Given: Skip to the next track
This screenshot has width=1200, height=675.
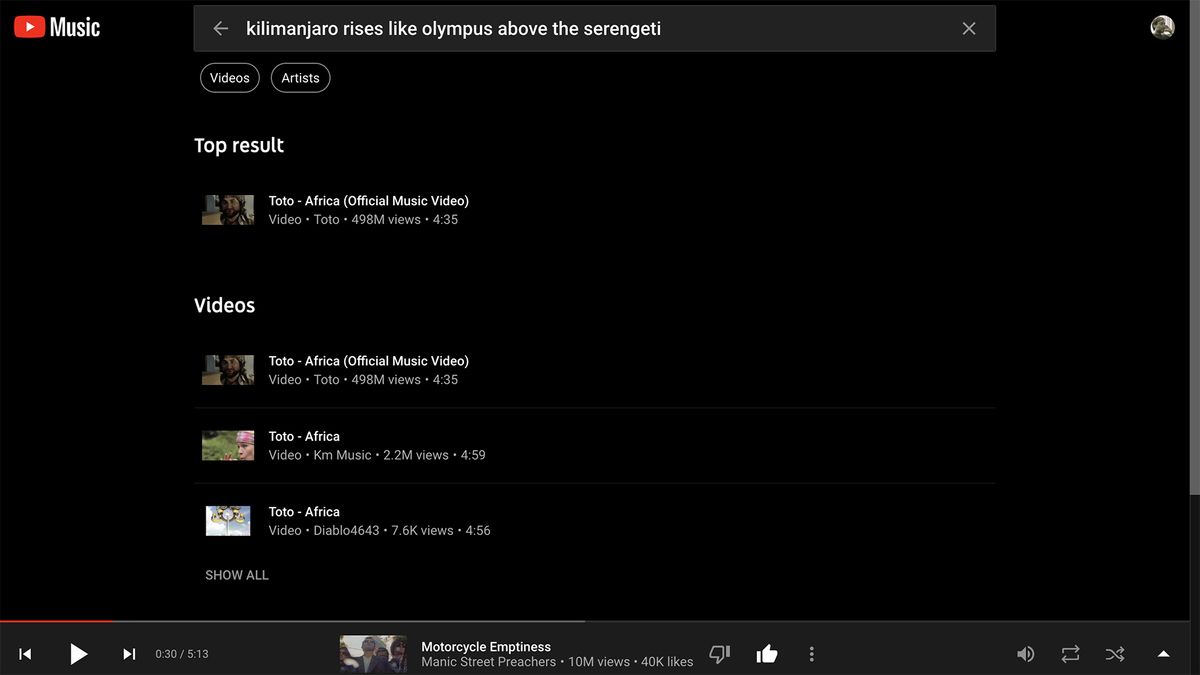Looking at the screenshot, I should click(x=128, y=653).
